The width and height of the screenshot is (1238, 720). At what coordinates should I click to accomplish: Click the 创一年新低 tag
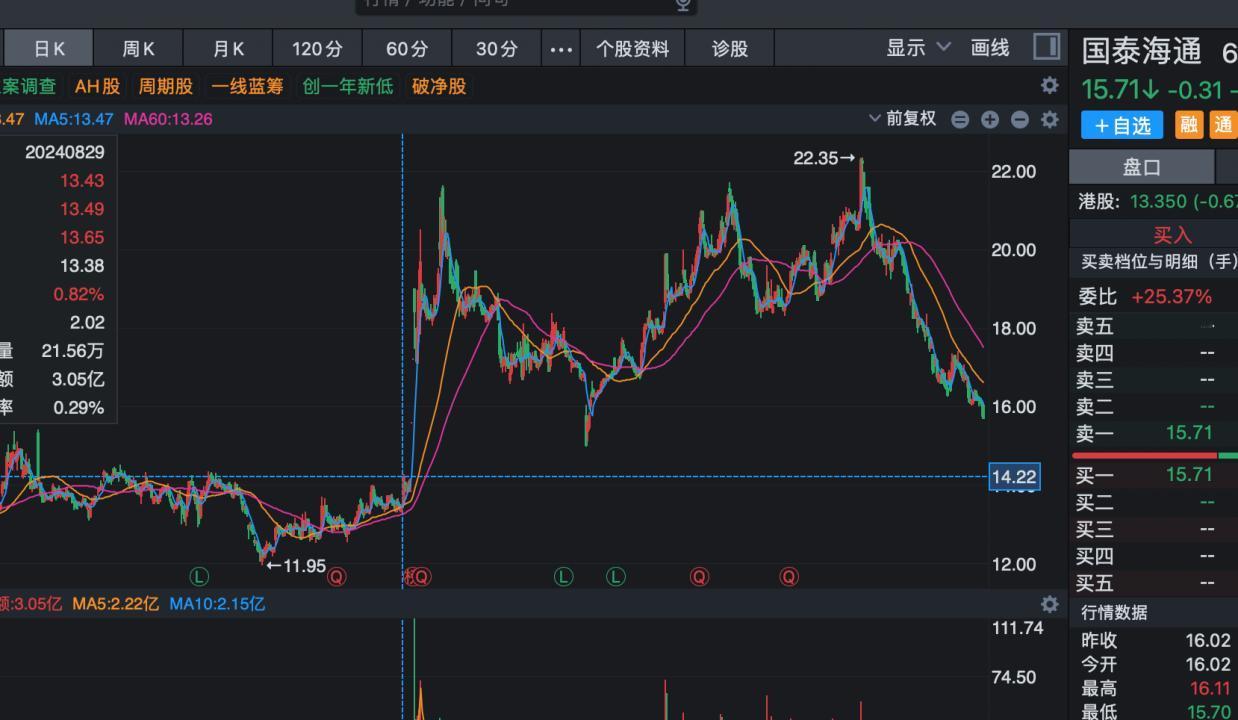pos(348,86)
